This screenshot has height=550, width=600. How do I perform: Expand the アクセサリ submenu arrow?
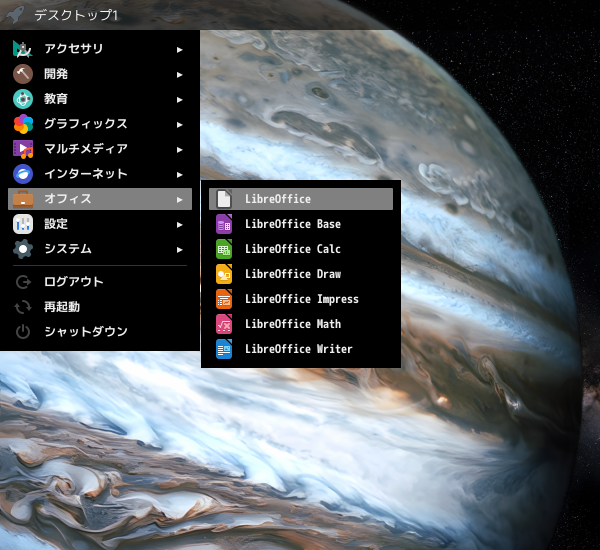[179, 49]
